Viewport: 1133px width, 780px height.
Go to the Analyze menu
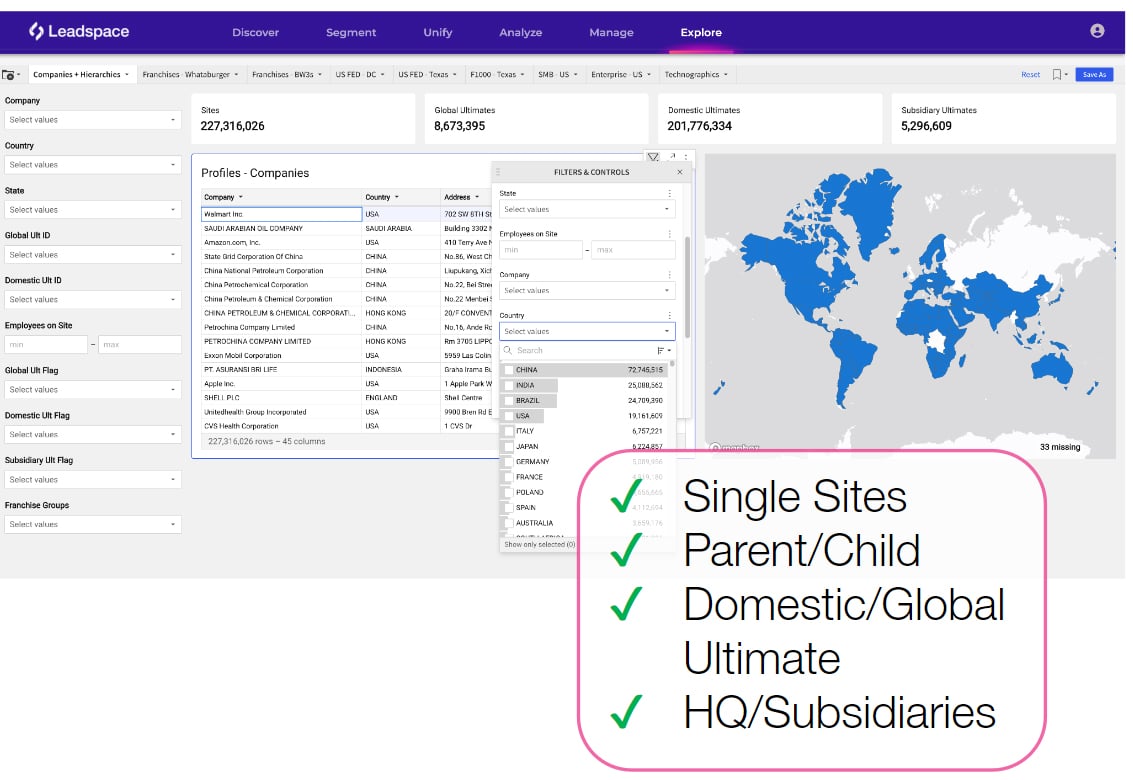click(520, 33)
